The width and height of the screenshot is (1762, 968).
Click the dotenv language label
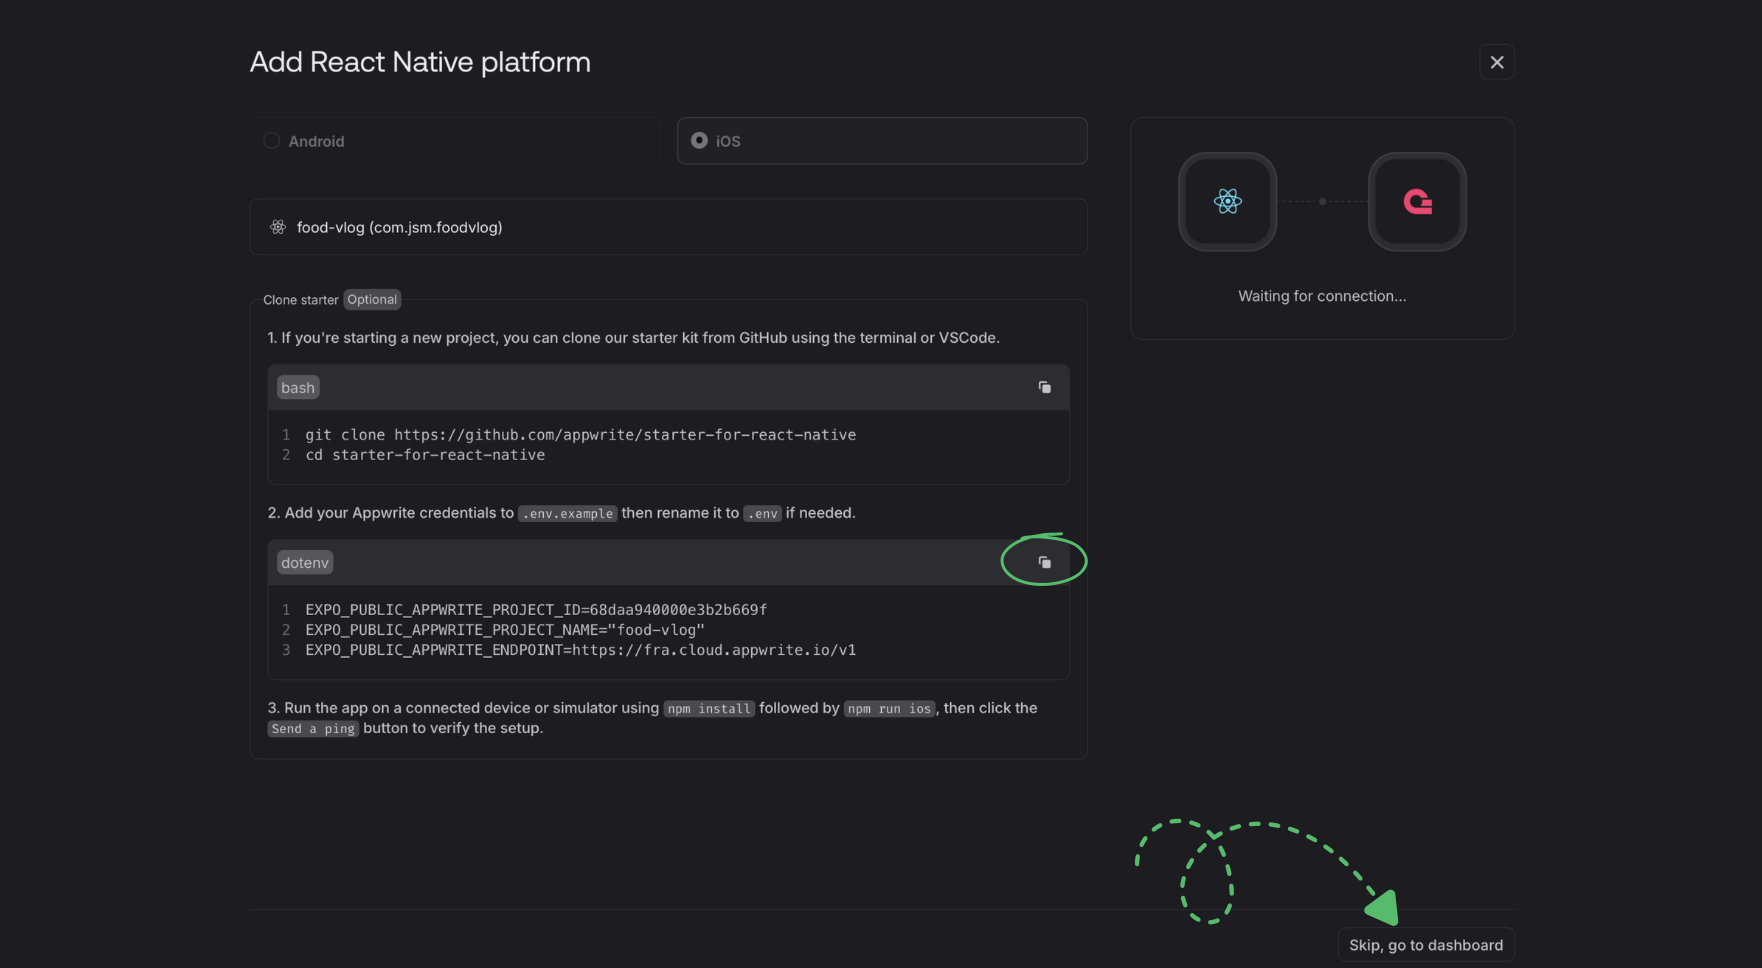point(305,563)
